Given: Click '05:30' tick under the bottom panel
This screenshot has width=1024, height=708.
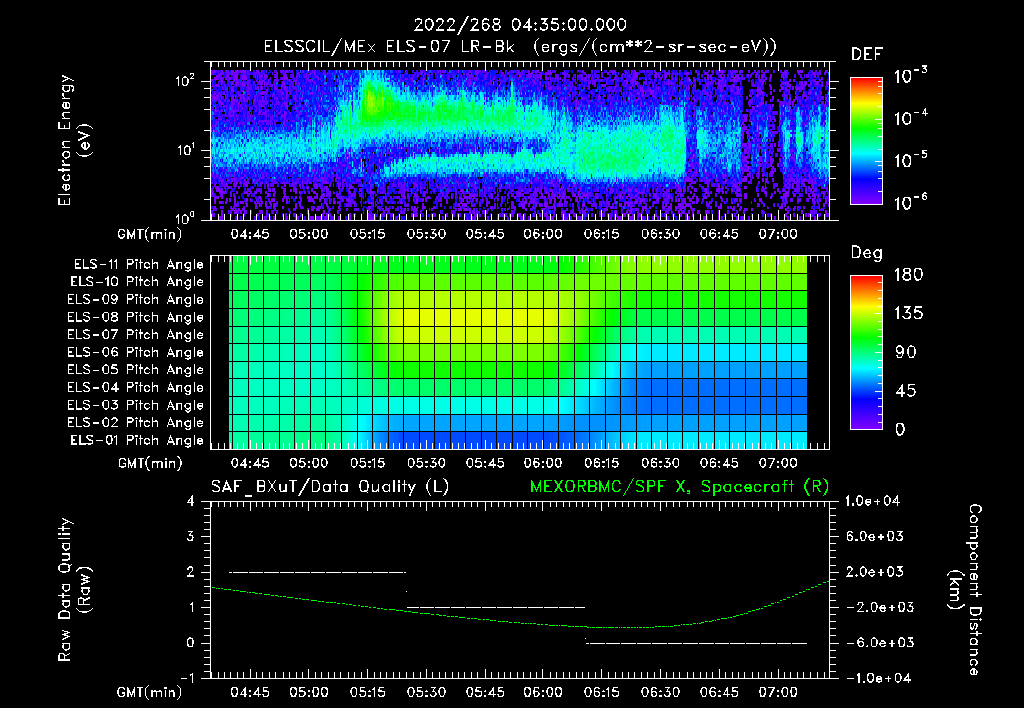Looking at the screenshot, I should [x=426, y=692].
